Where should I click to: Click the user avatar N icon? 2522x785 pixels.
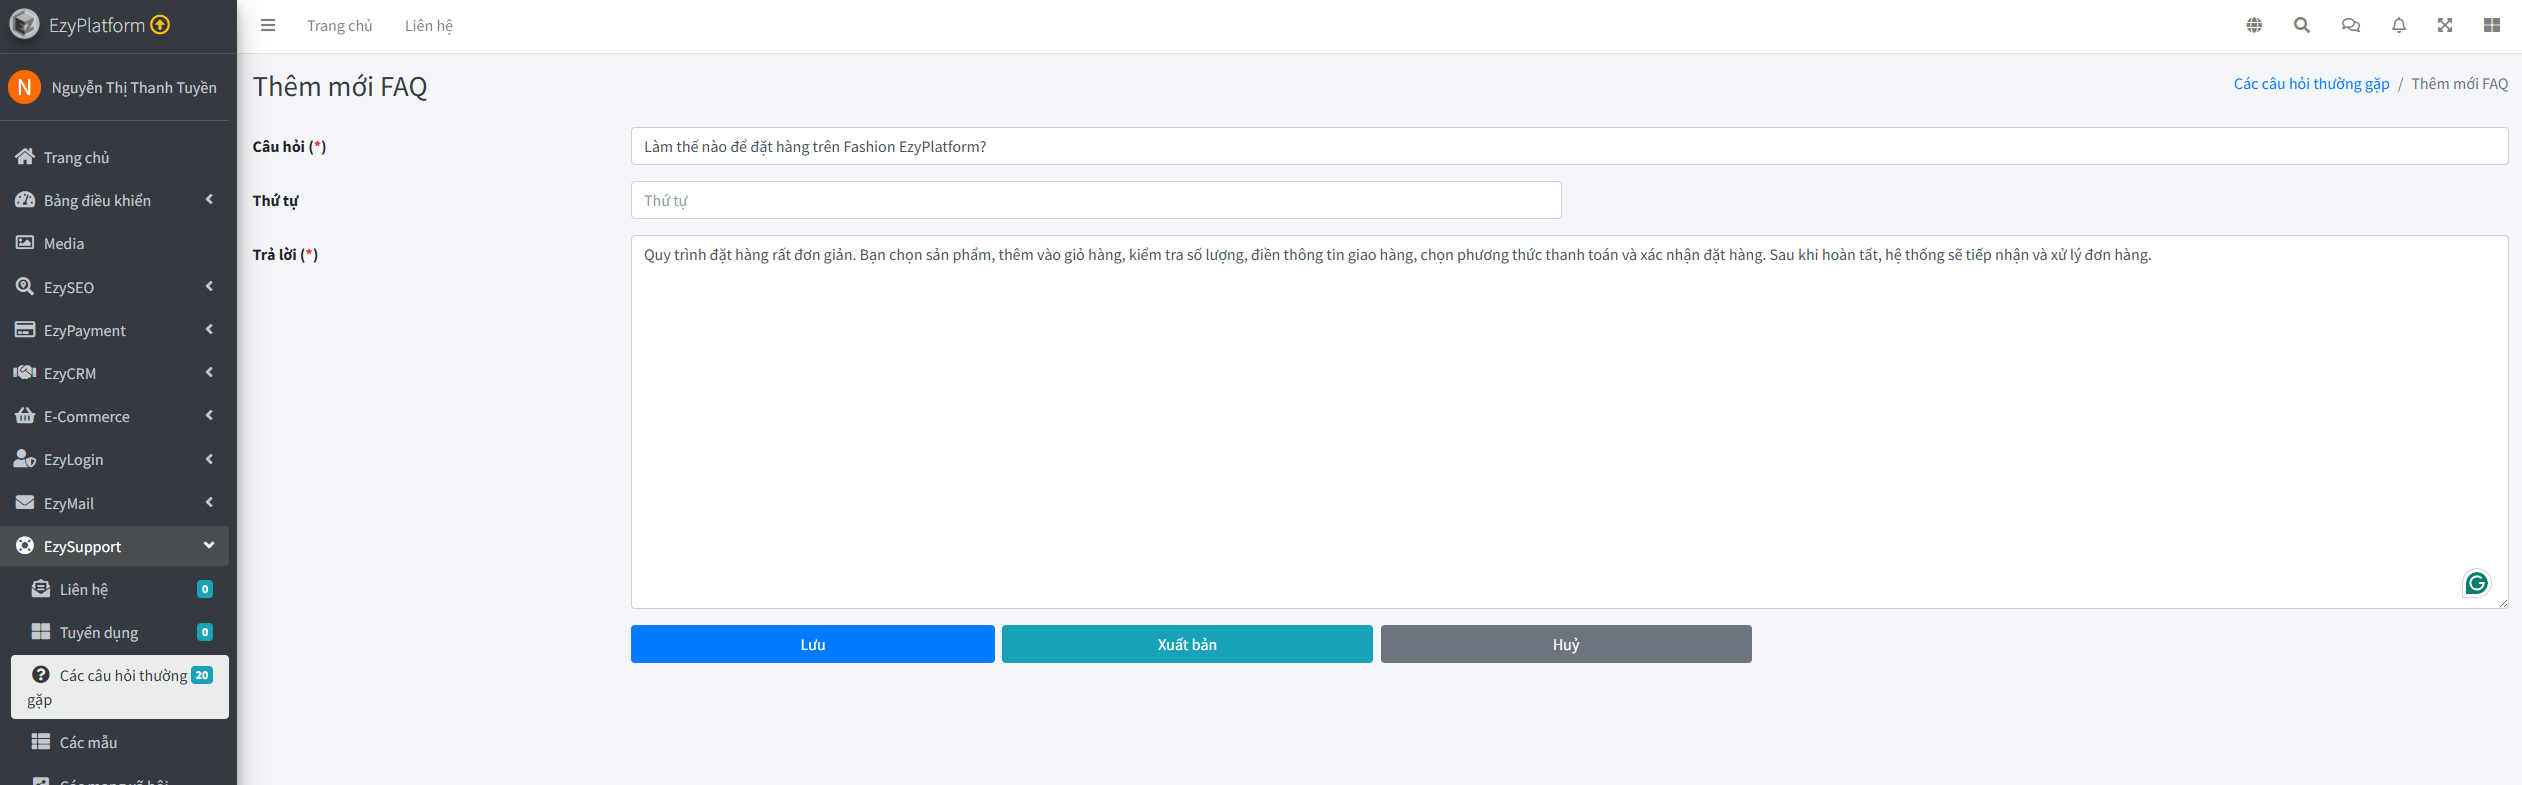[x=24, y=87]
